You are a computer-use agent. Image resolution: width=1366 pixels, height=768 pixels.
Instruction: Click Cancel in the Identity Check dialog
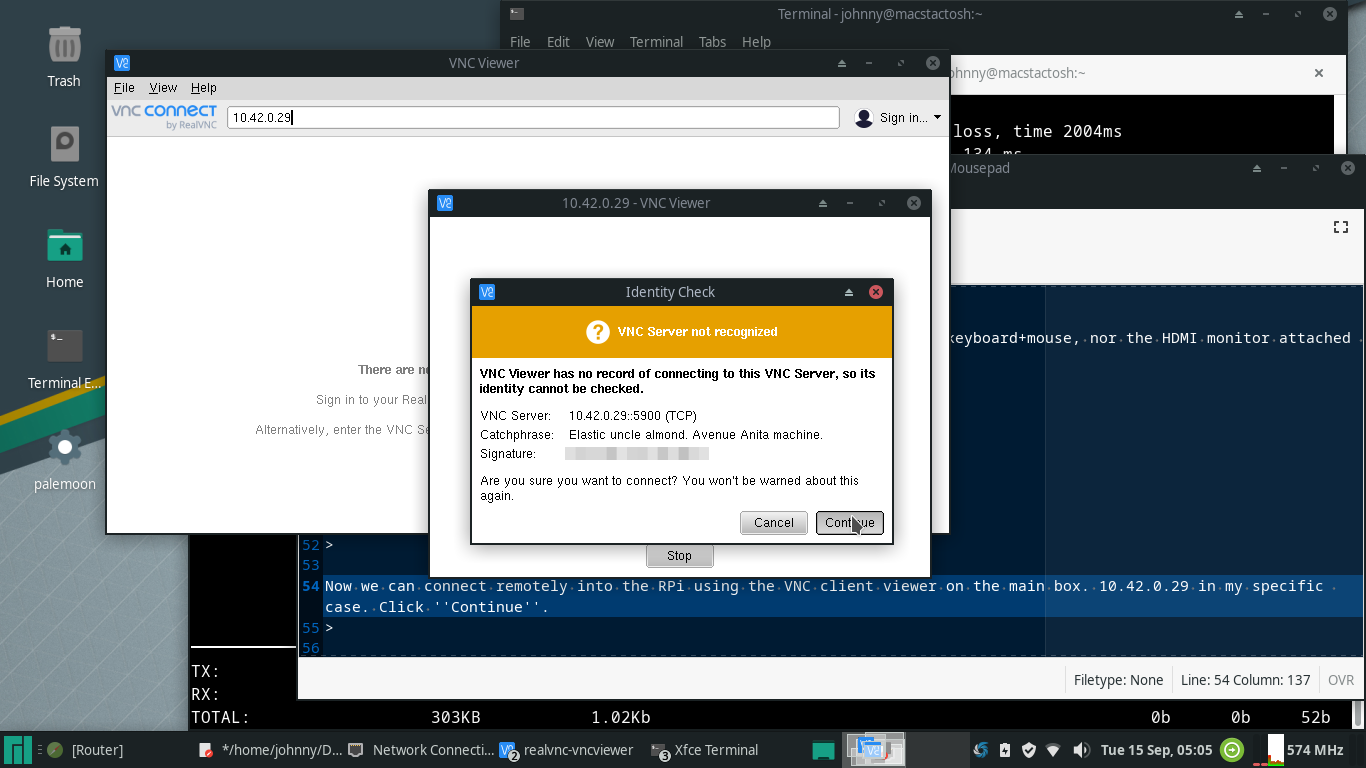point(774,523)
